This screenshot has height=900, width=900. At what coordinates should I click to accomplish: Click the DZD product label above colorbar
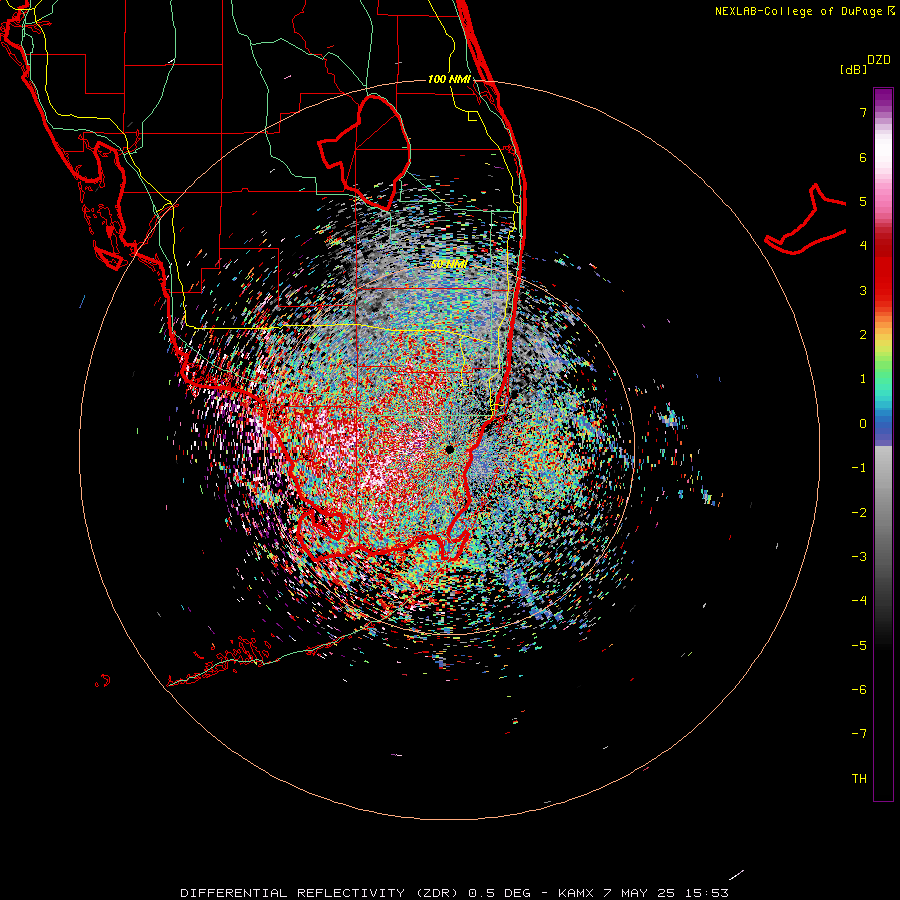(x=879, y=60)
